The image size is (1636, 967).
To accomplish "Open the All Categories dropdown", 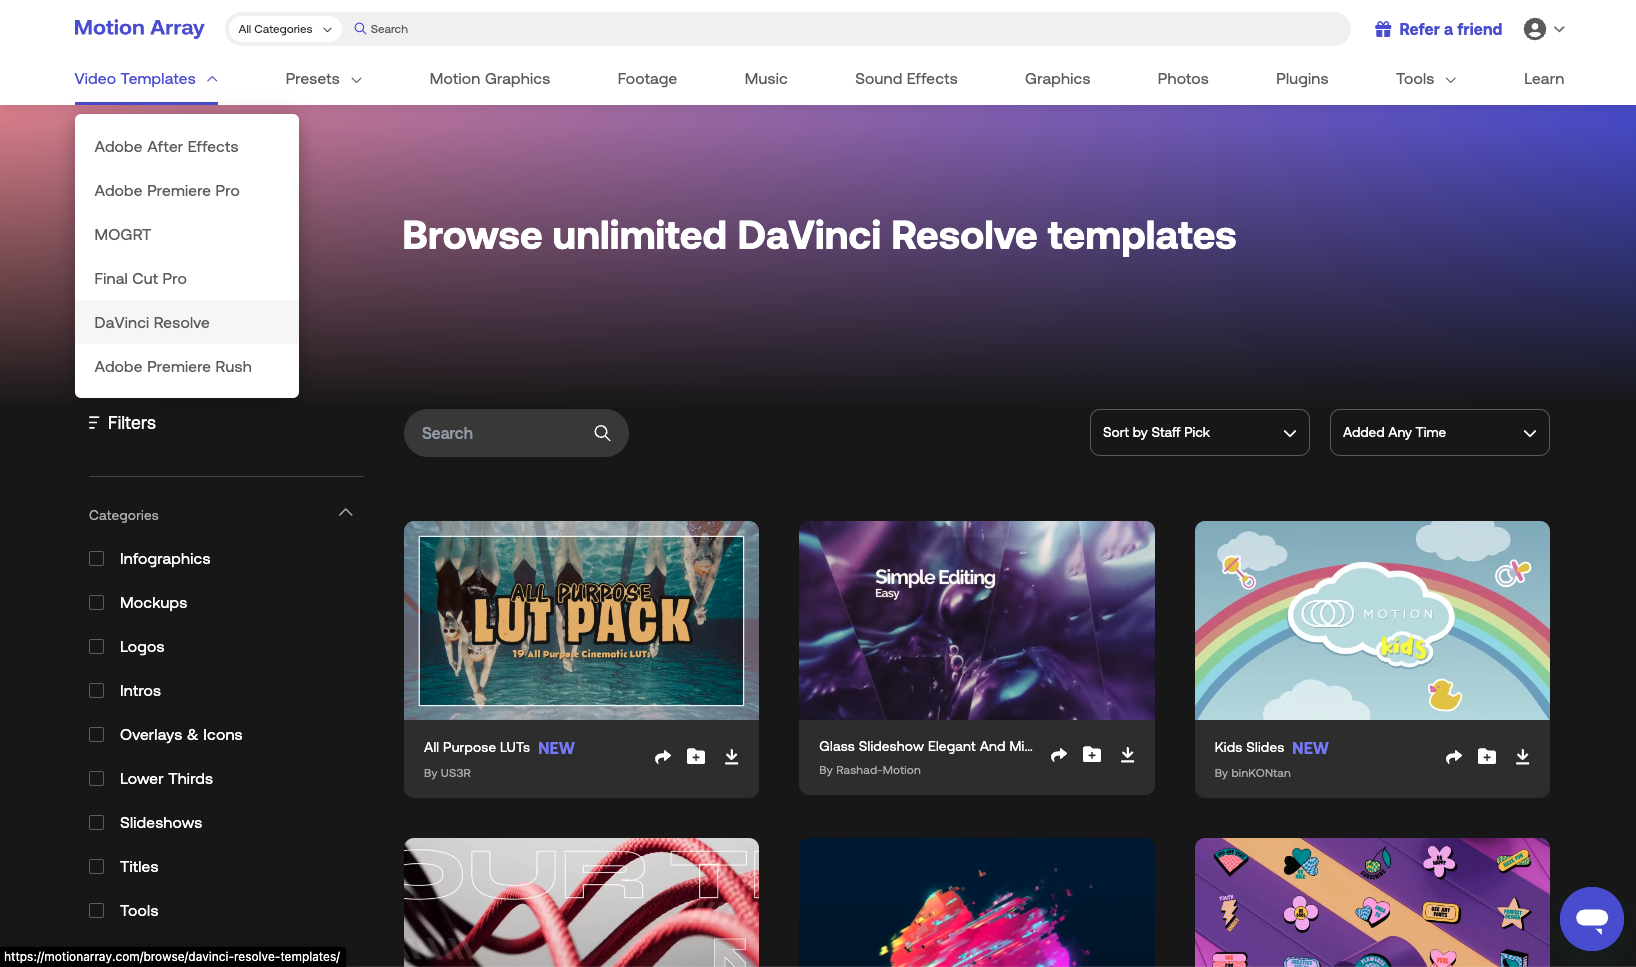I will pos(285,29).
